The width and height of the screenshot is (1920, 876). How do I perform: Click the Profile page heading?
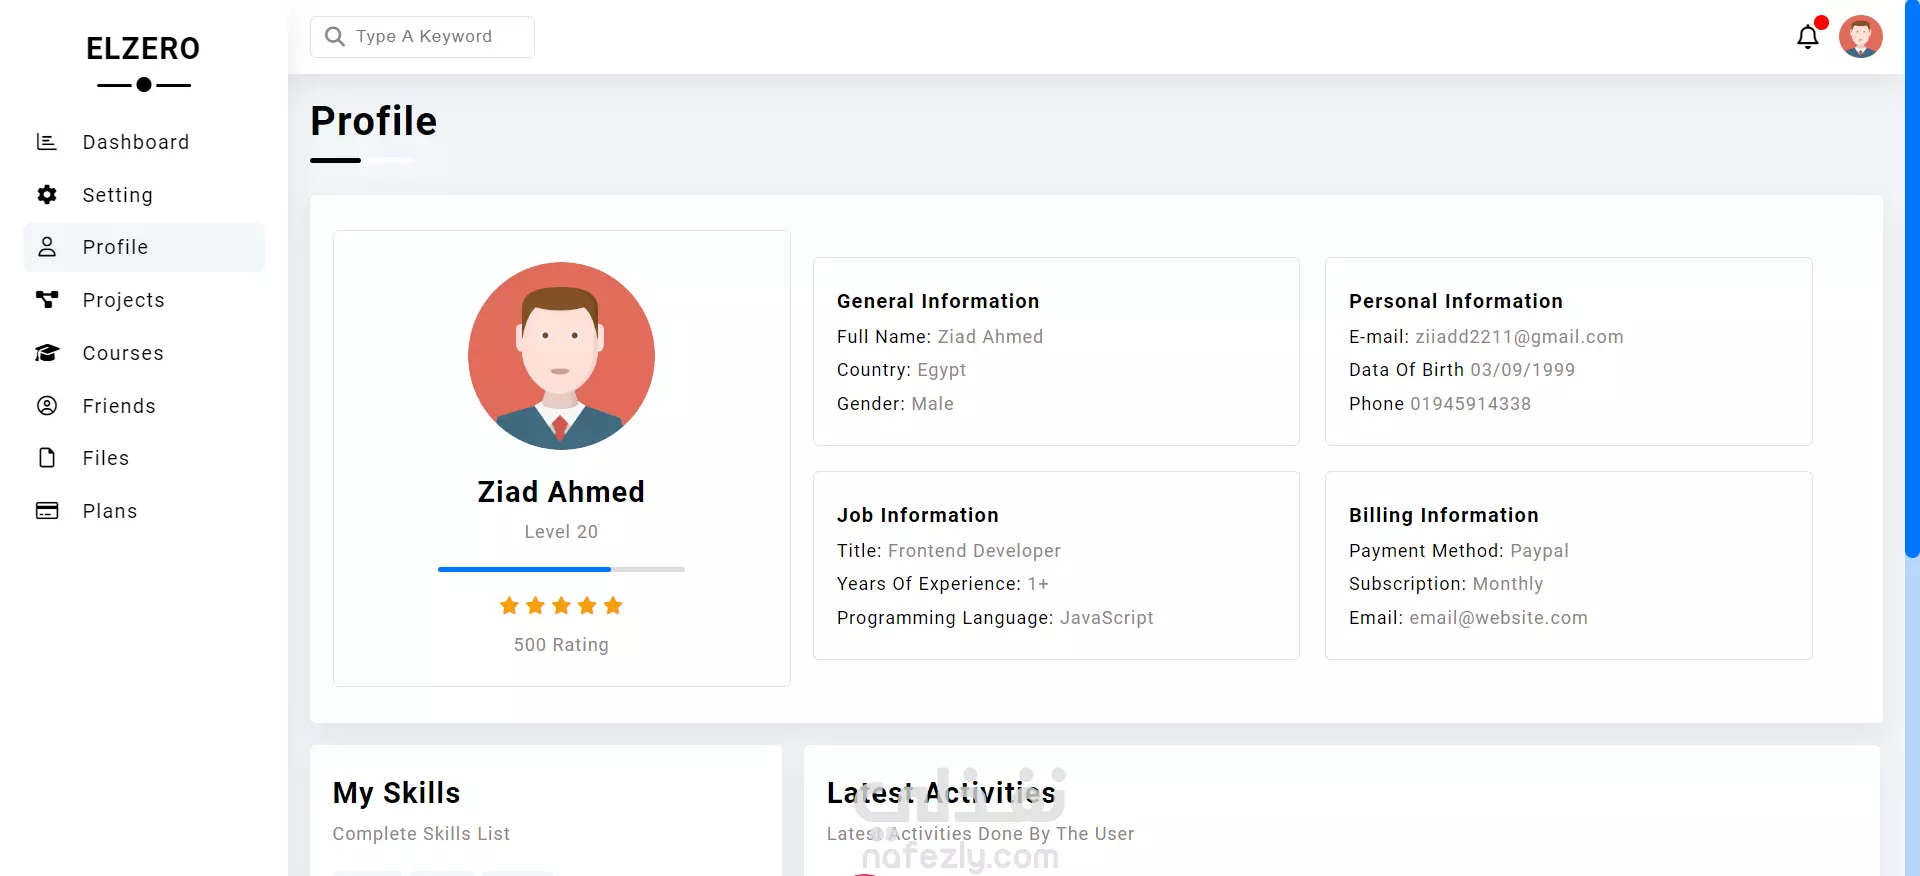[x=374, y=121]
